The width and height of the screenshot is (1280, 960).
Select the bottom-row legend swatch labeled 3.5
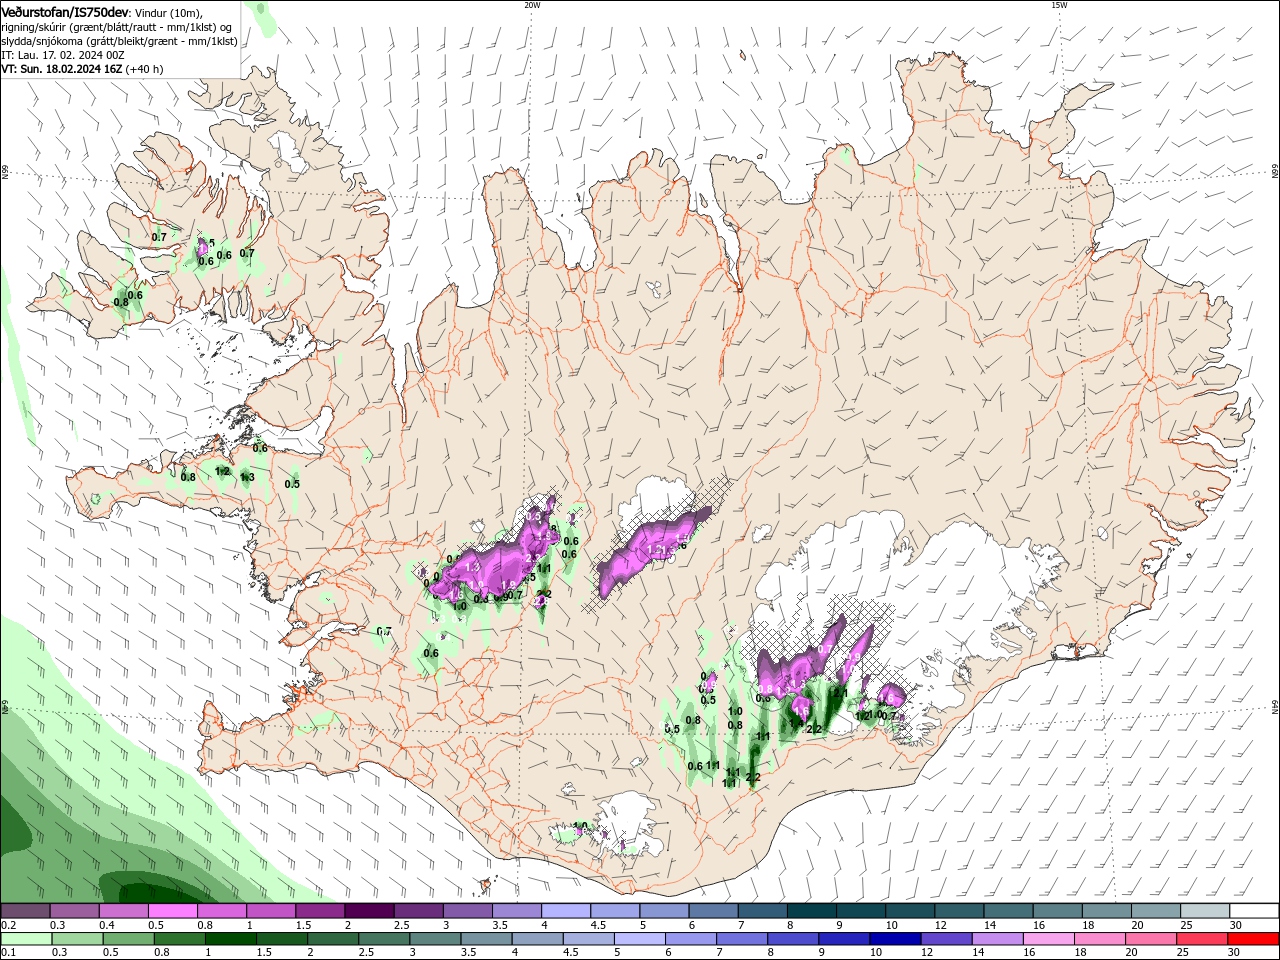486,939
